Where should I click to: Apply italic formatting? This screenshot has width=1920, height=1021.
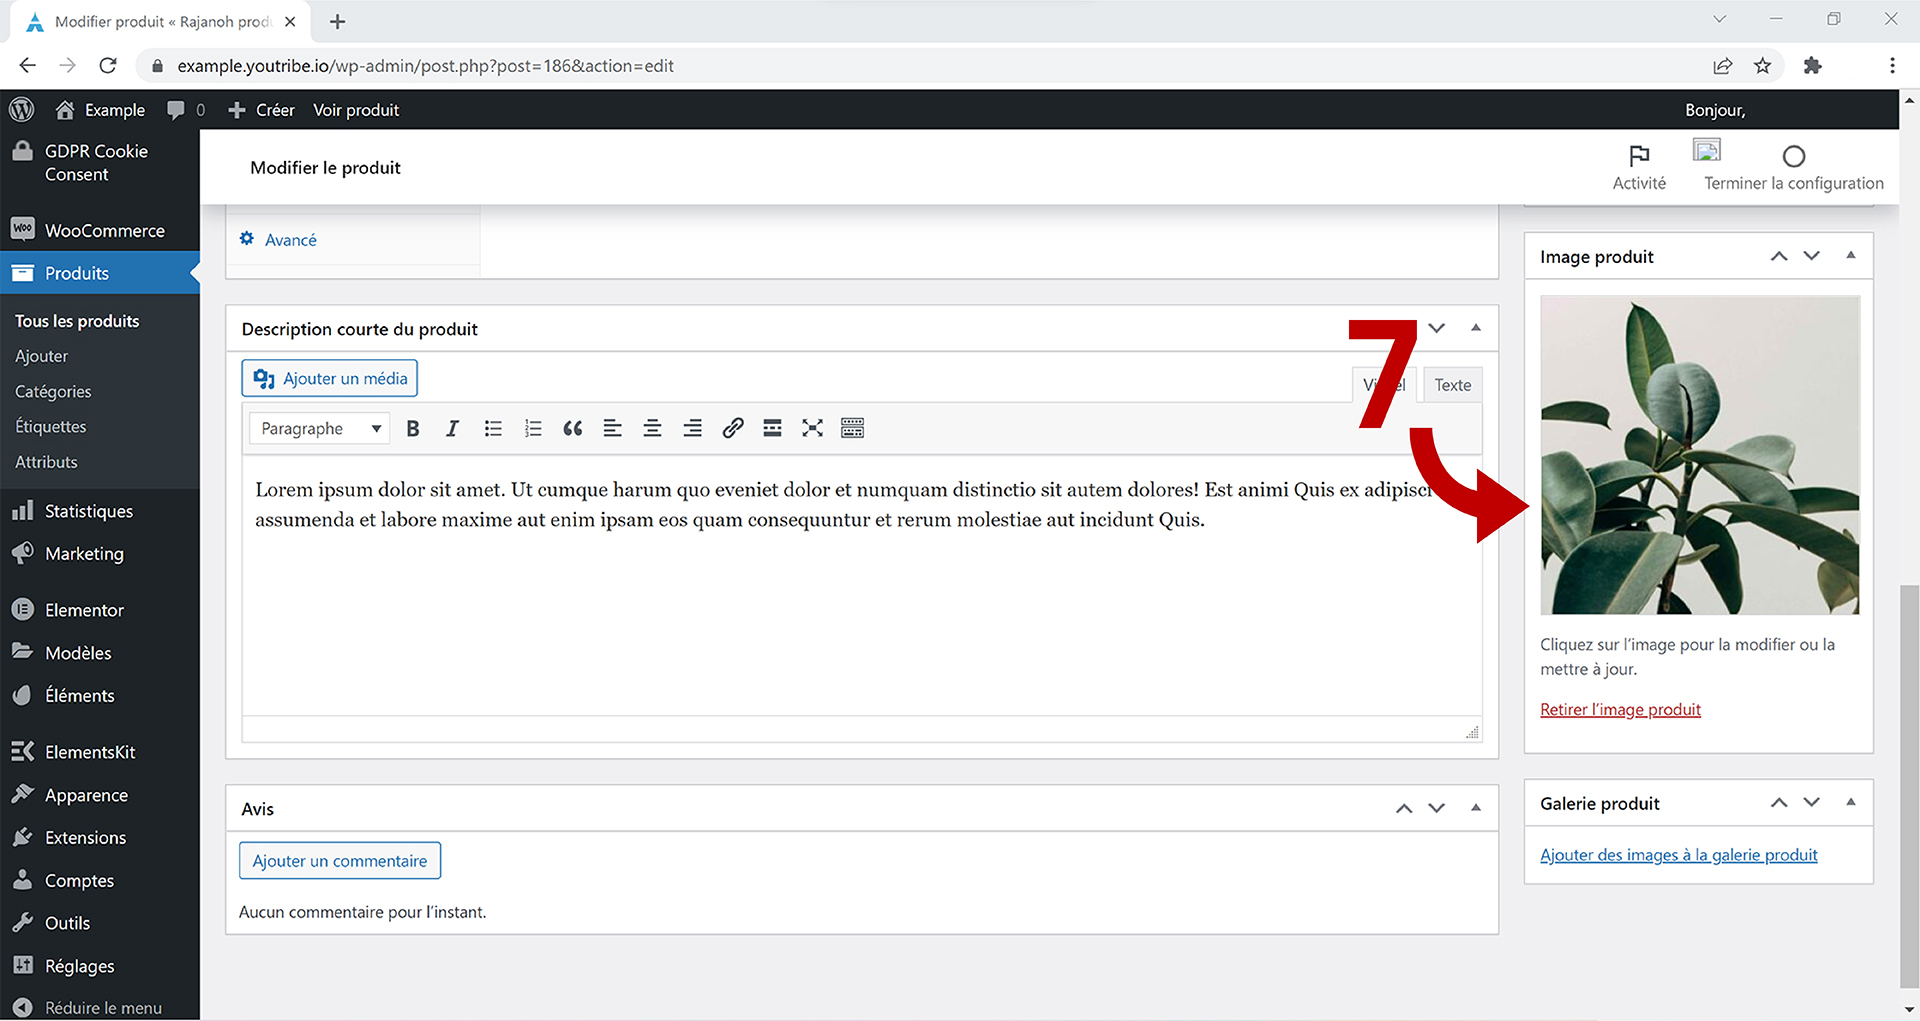click(452, 428)
